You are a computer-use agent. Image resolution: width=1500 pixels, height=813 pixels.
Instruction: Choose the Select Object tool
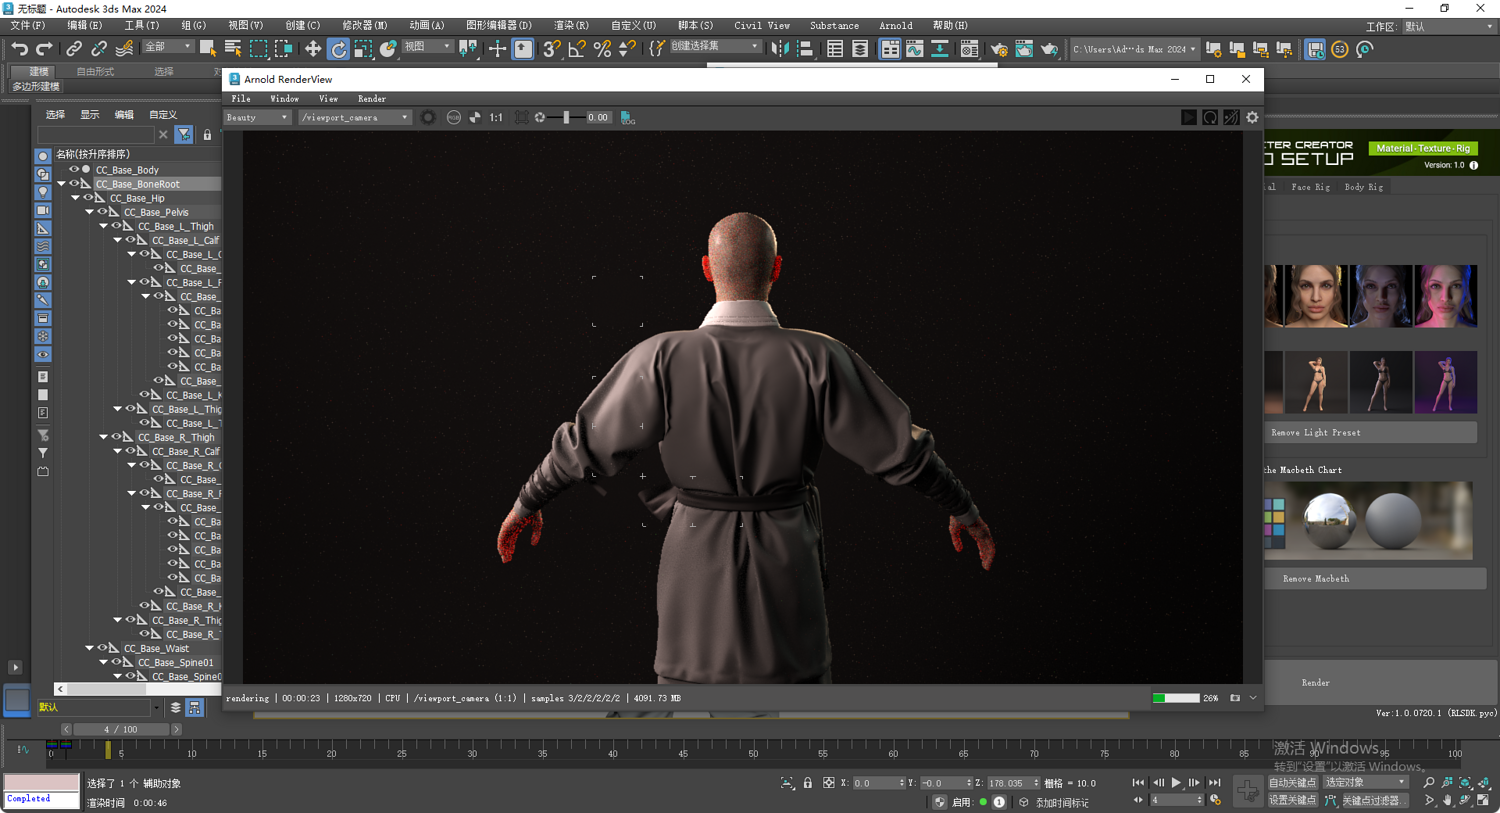click(x=208, y=49)
